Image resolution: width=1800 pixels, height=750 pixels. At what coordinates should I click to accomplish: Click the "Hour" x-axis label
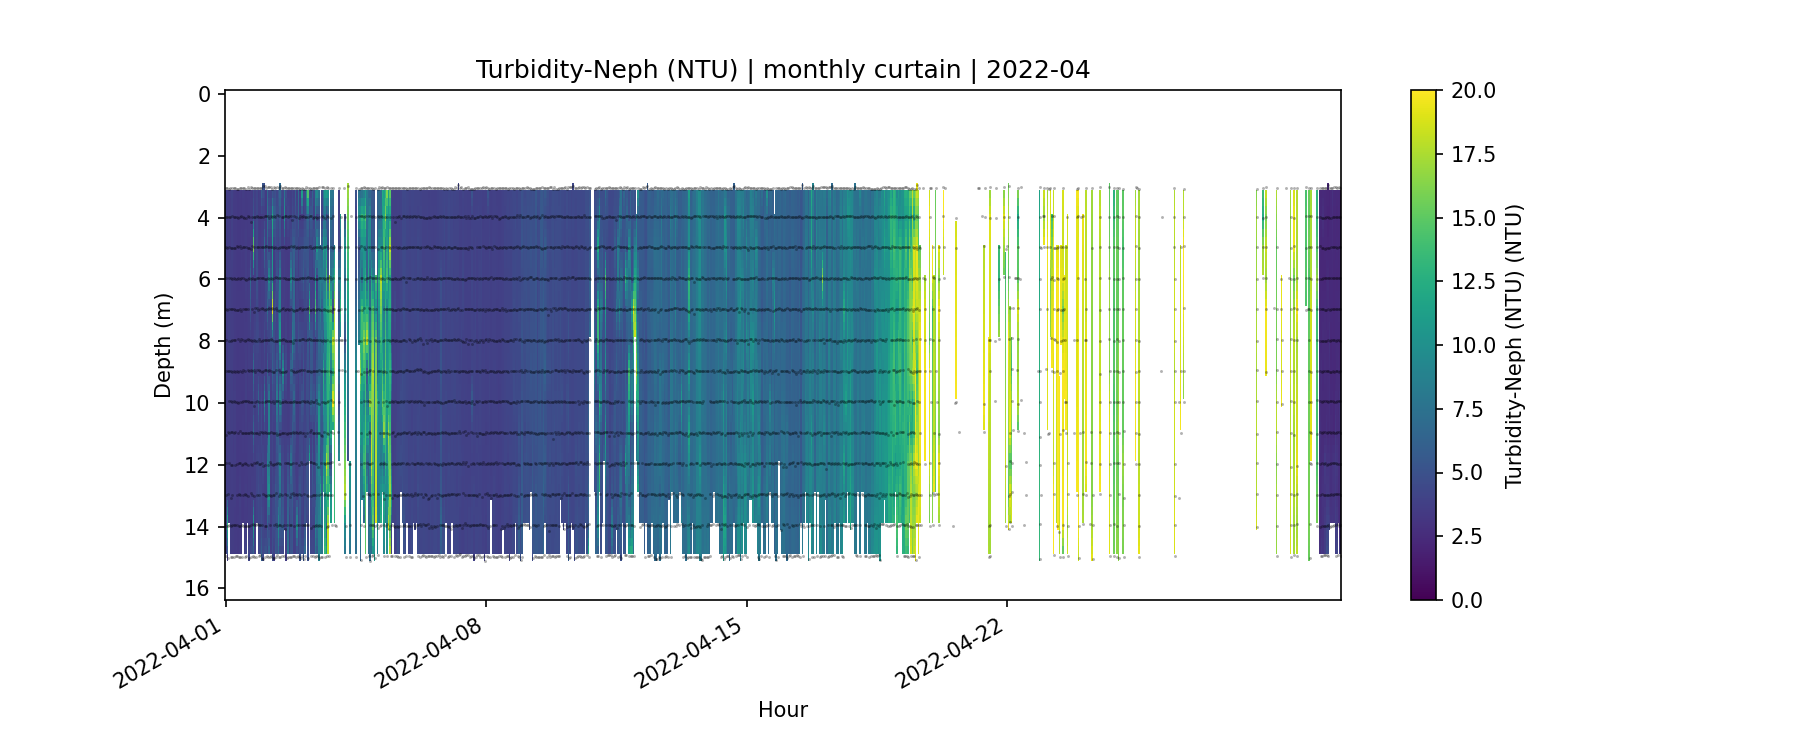coord(782,710)
